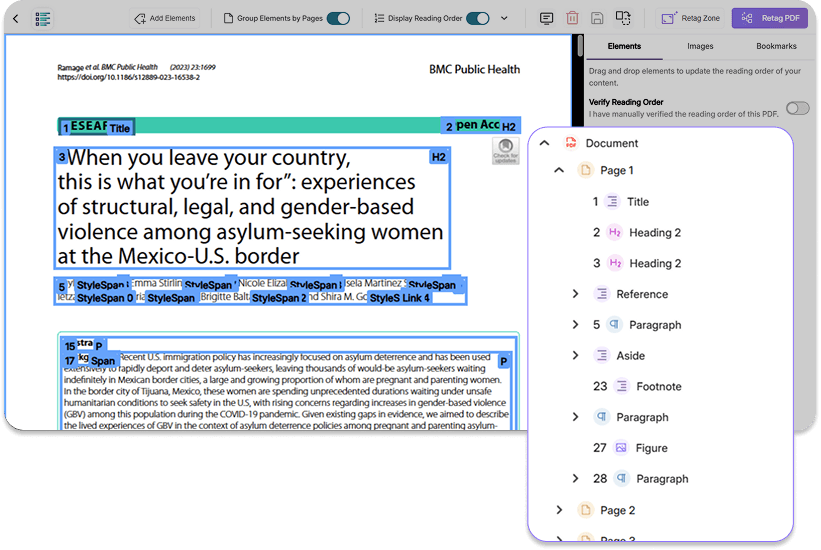Click the trash delete icon
Viewport: 821px width, 550px height.
pyautogui.click(x=572, y=18)
